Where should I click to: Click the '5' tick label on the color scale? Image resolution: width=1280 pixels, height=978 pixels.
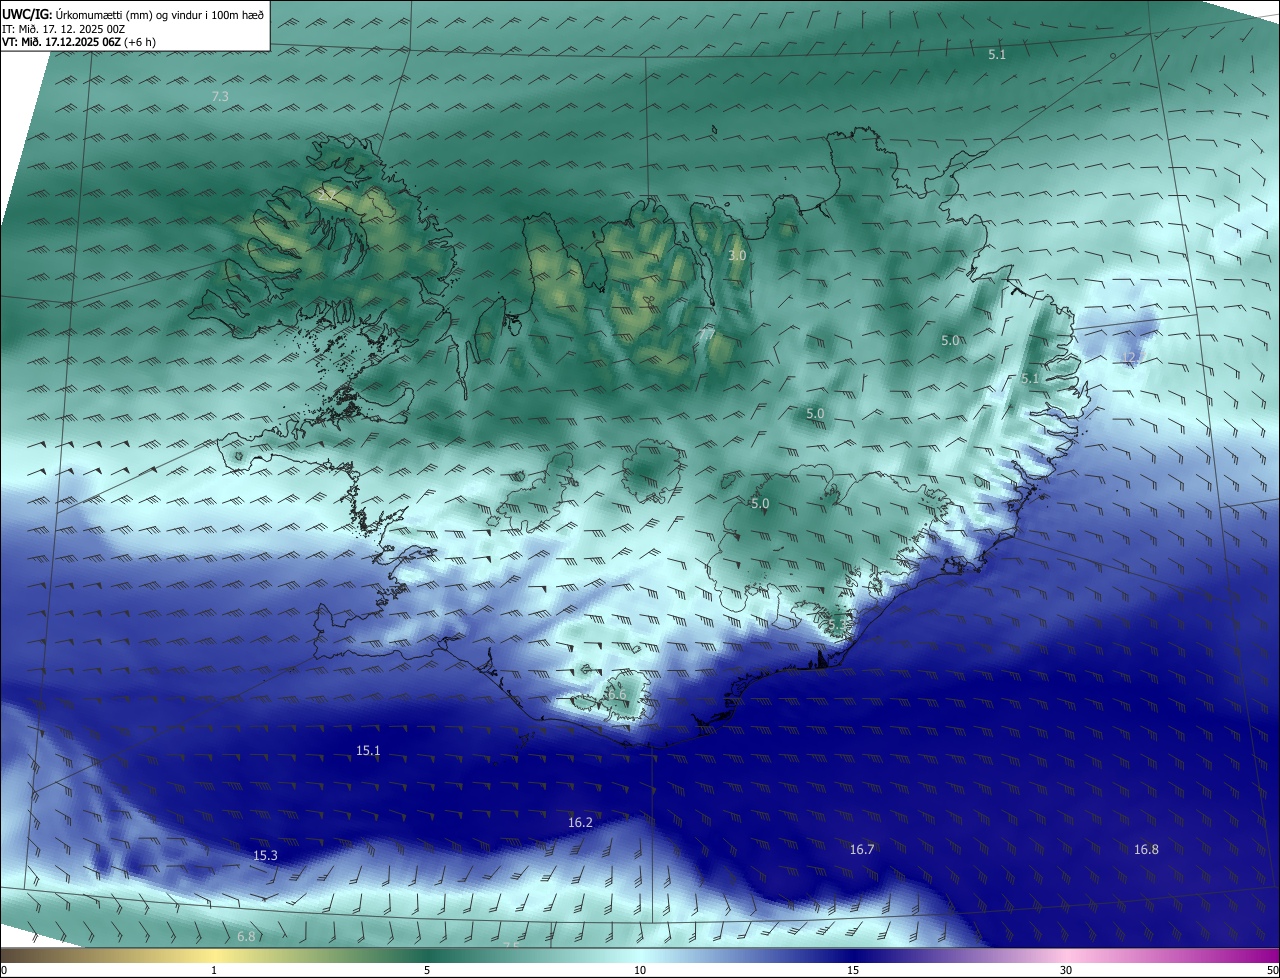pos(427,970)
